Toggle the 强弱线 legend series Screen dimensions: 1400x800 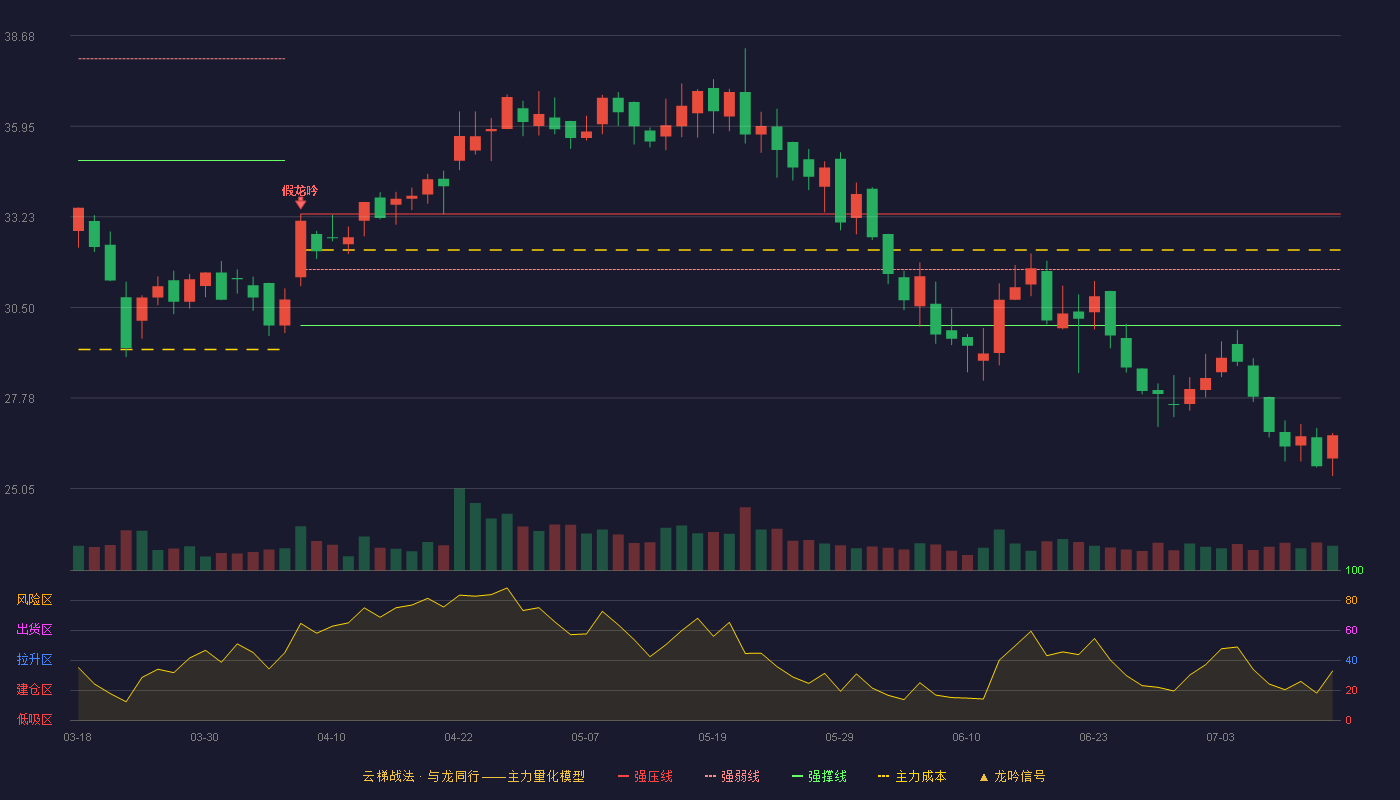[732, 776]
